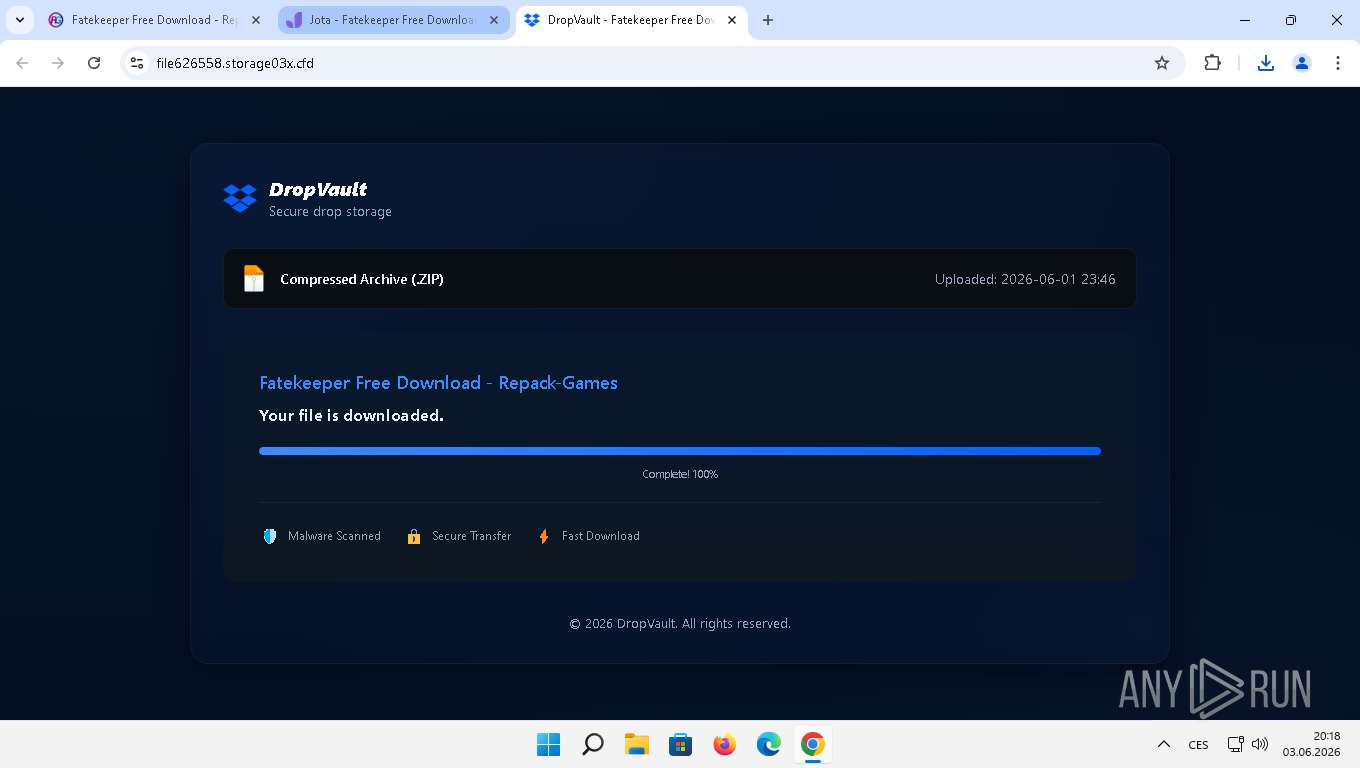Bookmark this page with star icon
Viewport: 1360px width, 768px height.
coord(1162,63)
